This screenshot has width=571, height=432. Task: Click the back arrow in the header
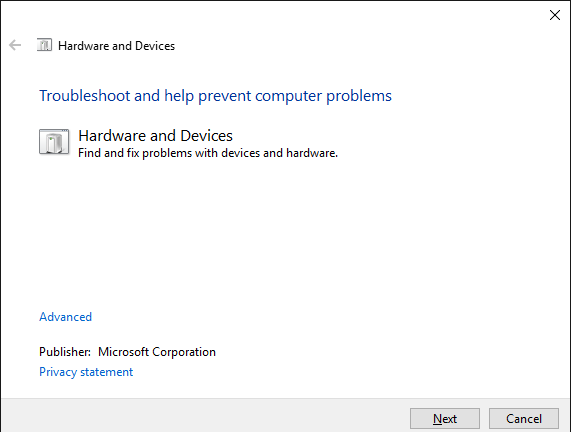(15, 45)
